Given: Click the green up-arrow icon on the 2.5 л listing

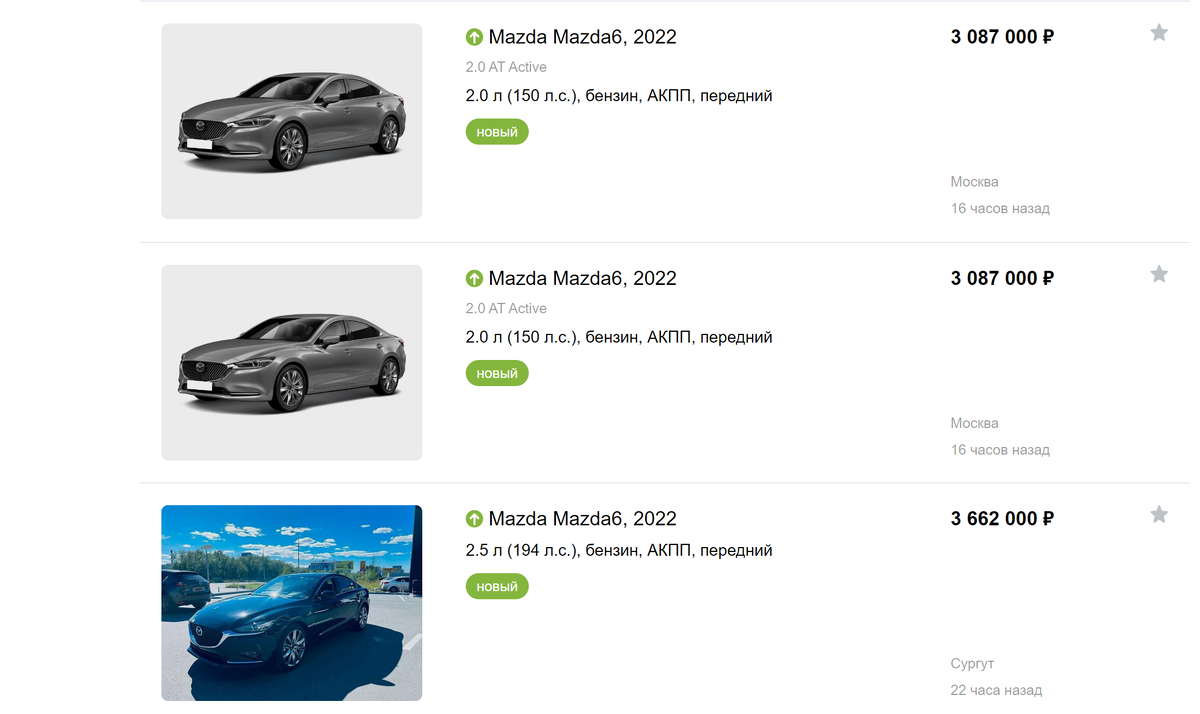Looking at the screenshot, I should pos(475,519).
